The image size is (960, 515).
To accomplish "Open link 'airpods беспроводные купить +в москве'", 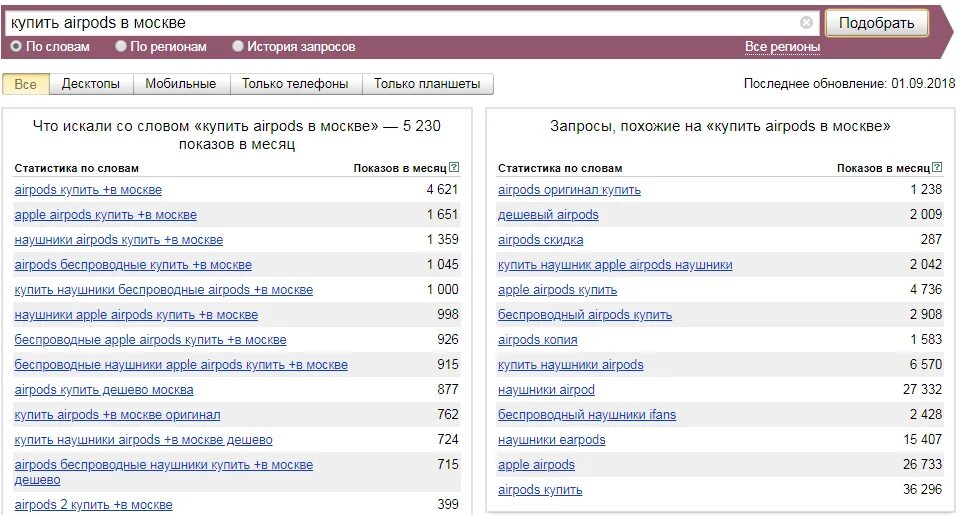I will point(133,265).
